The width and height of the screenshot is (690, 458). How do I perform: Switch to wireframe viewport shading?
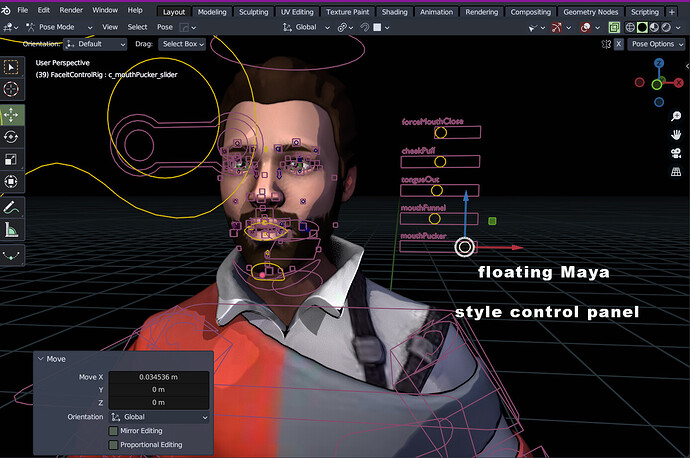(630, 28)
